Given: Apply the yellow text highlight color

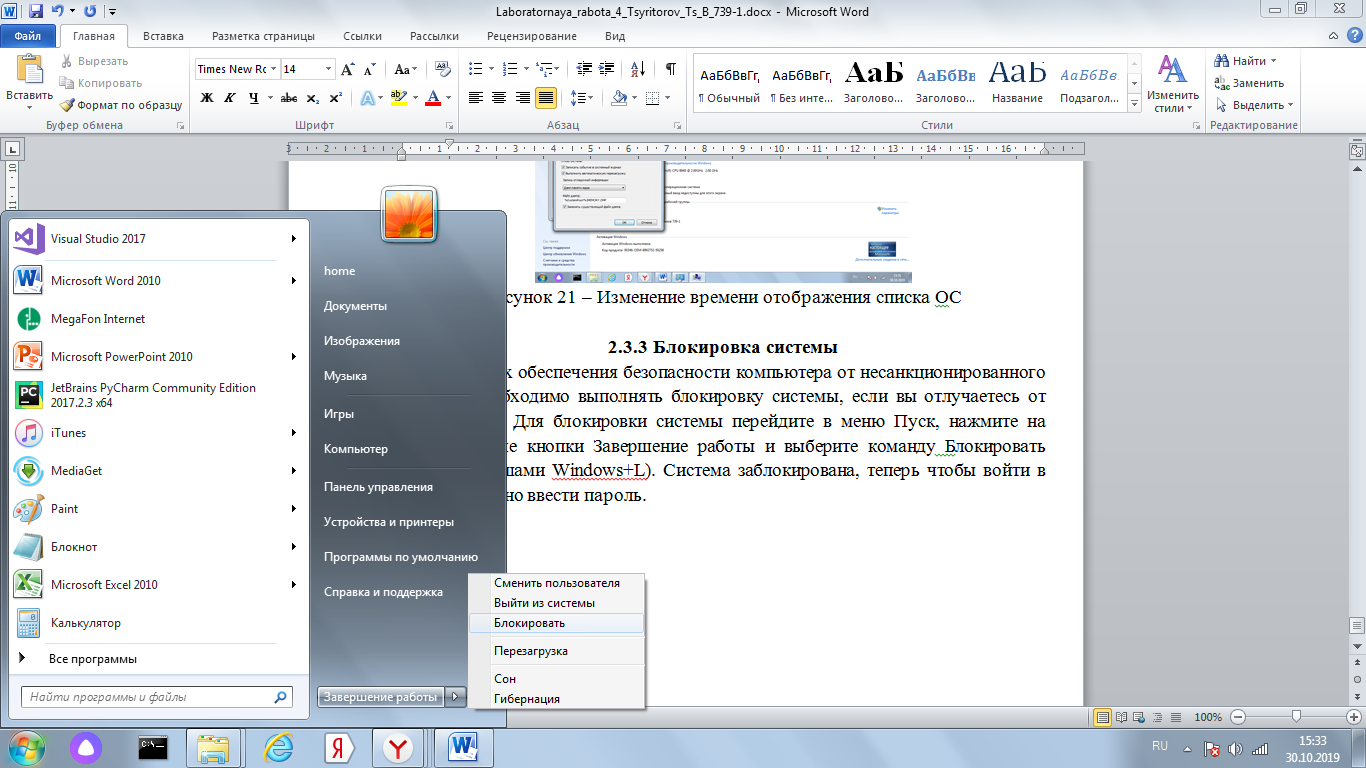Looking at the screenshot, I should [398, 98].
